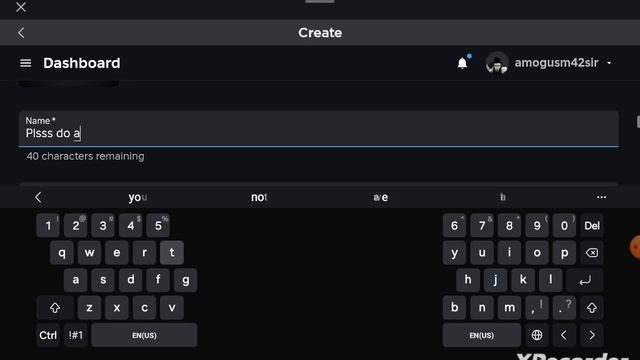Expand the amogusm42sir account dropdown arrow

click(x=609, y=63)
